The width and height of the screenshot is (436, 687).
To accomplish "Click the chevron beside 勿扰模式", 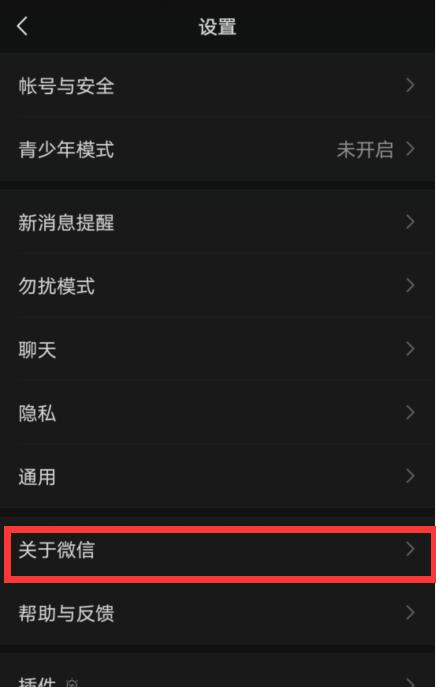I will click(x=410, y=286).
